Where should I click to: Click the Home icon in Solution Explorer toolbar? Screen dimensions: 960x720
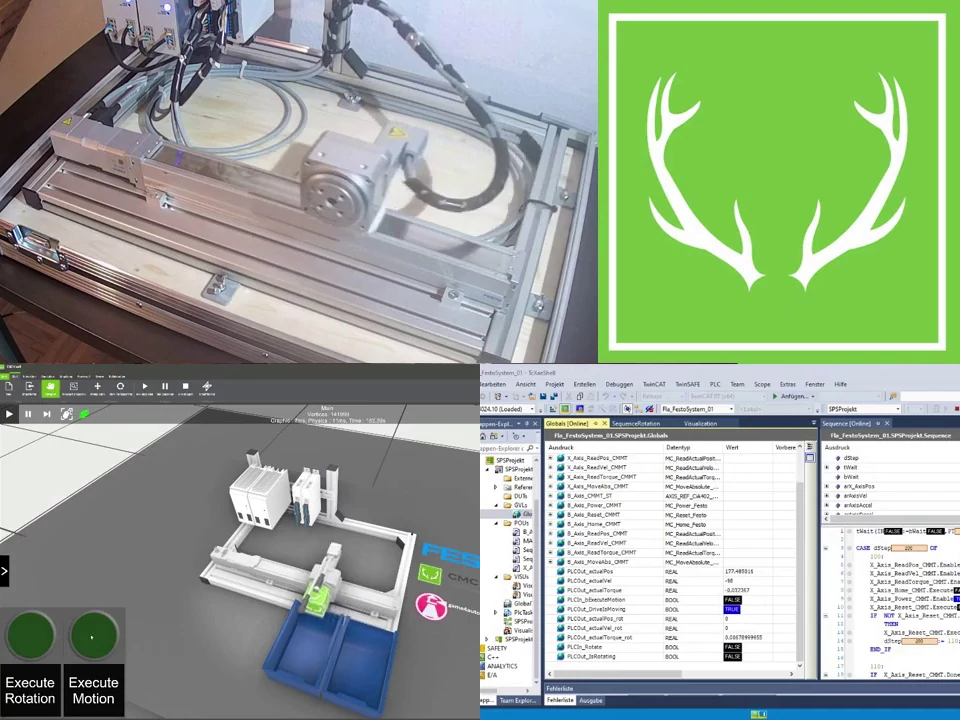click(484, 436)
